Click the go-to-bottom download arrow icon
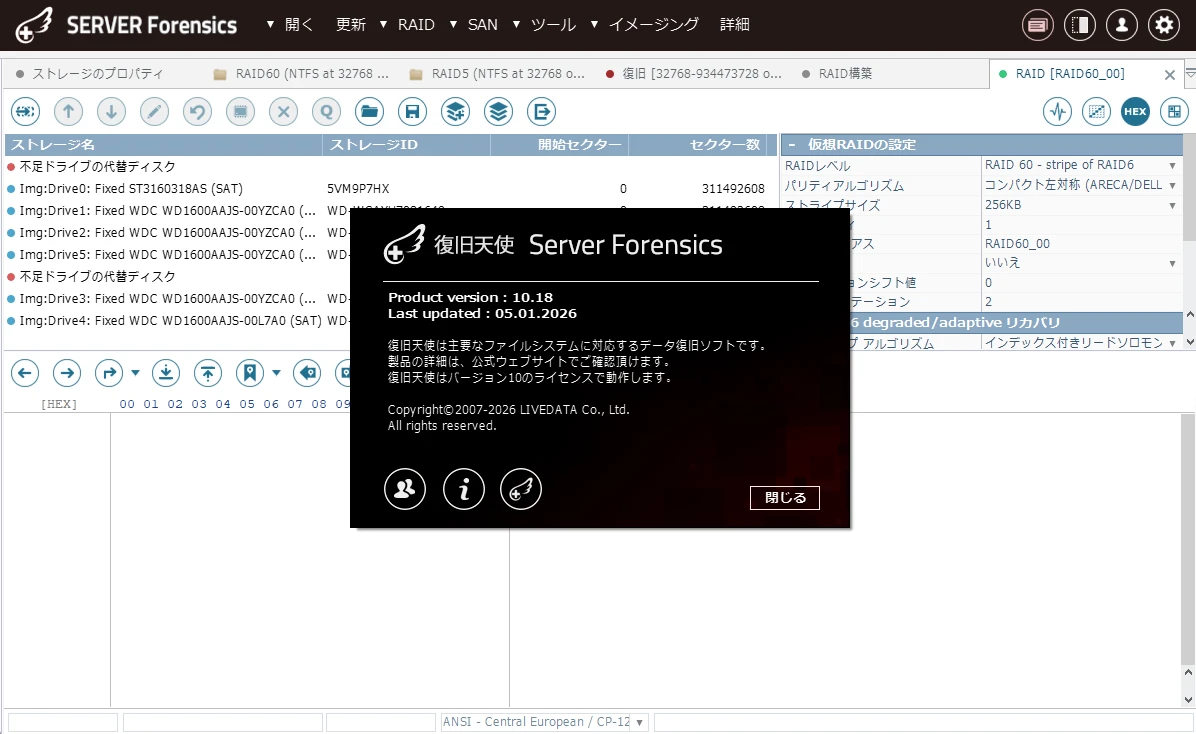Image resolution: width=1196 pixels, height=734 pixels. [166, 373]
